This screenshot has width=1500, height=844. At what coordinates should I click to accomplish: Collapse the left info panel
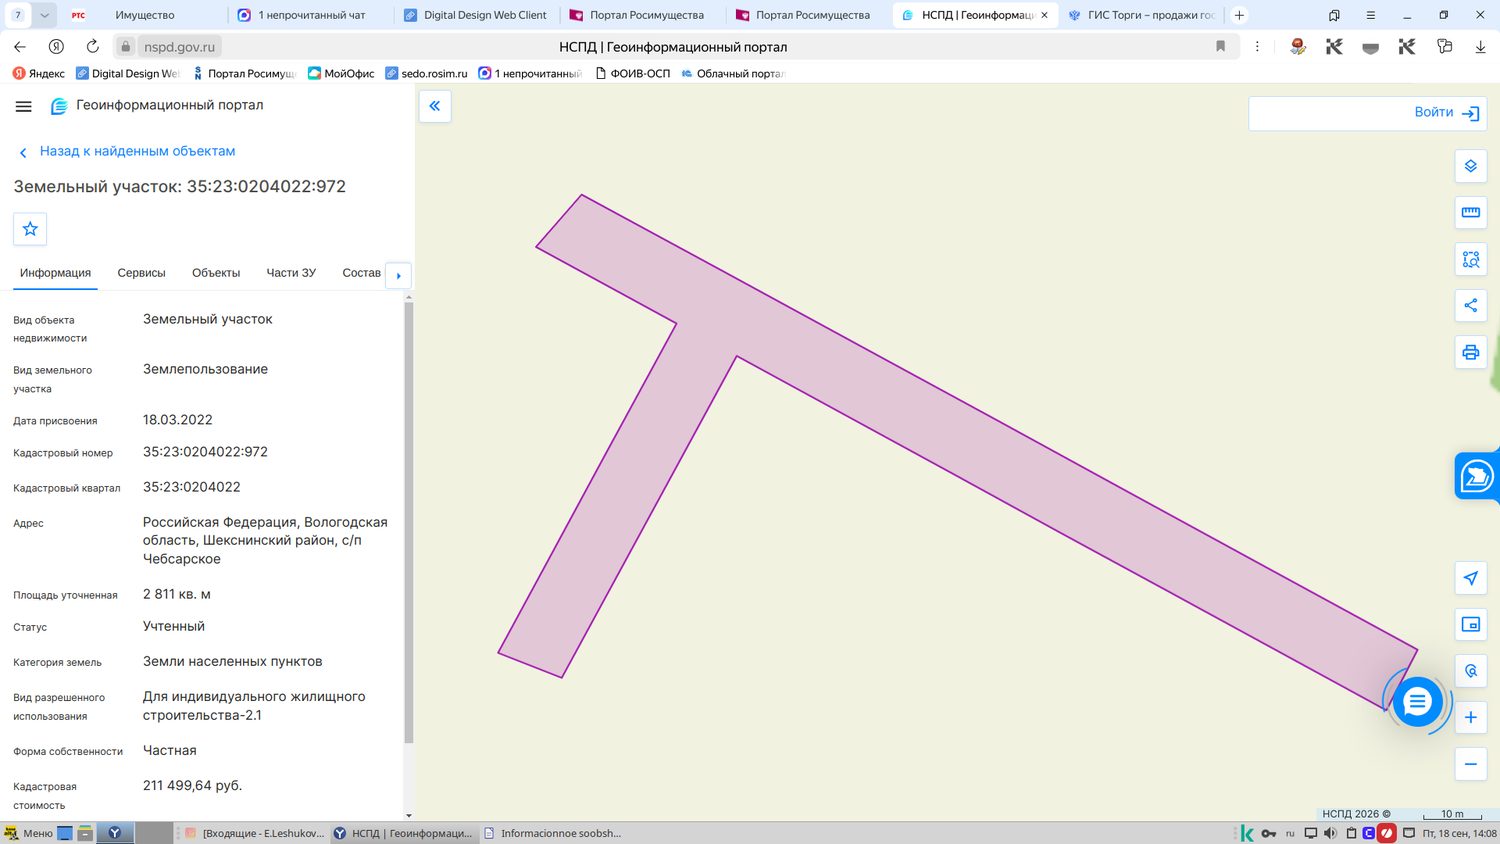pos(435,105)
